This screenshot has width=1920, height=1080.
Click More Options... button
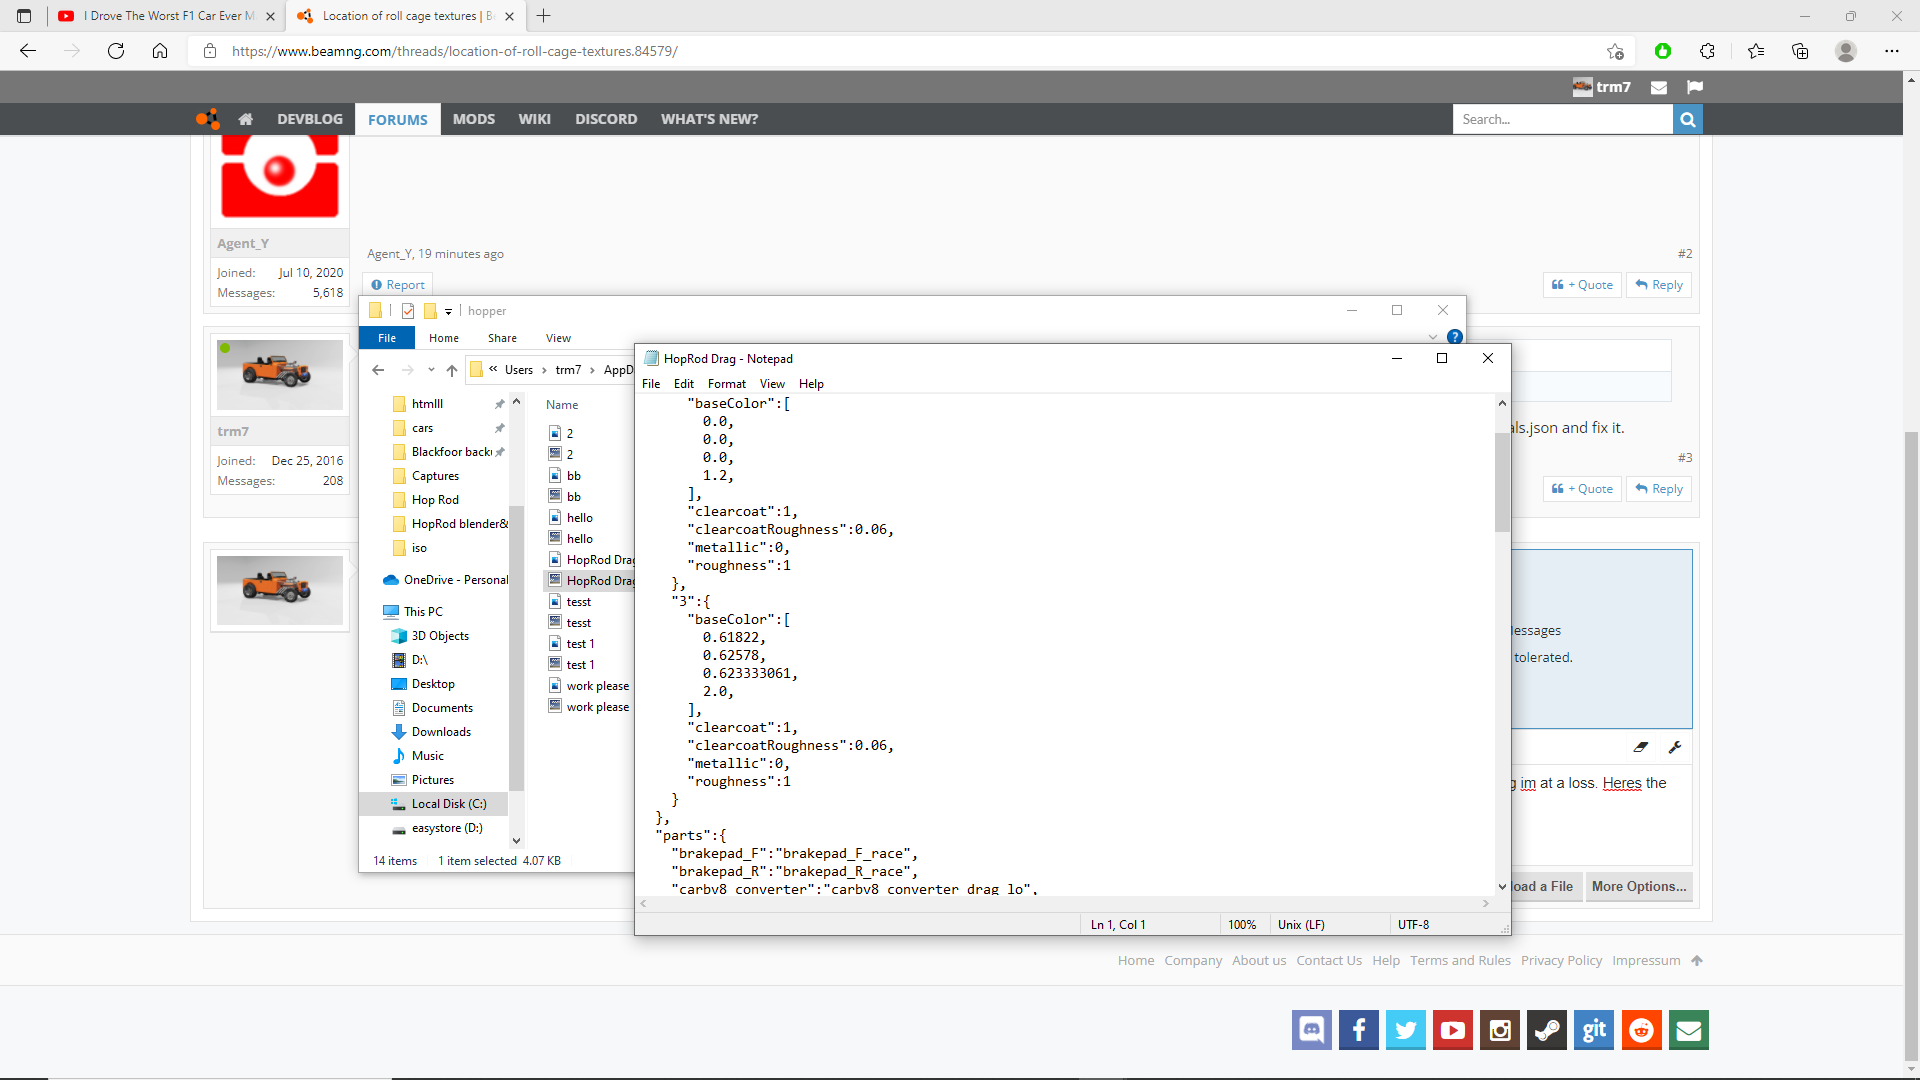1639,887
